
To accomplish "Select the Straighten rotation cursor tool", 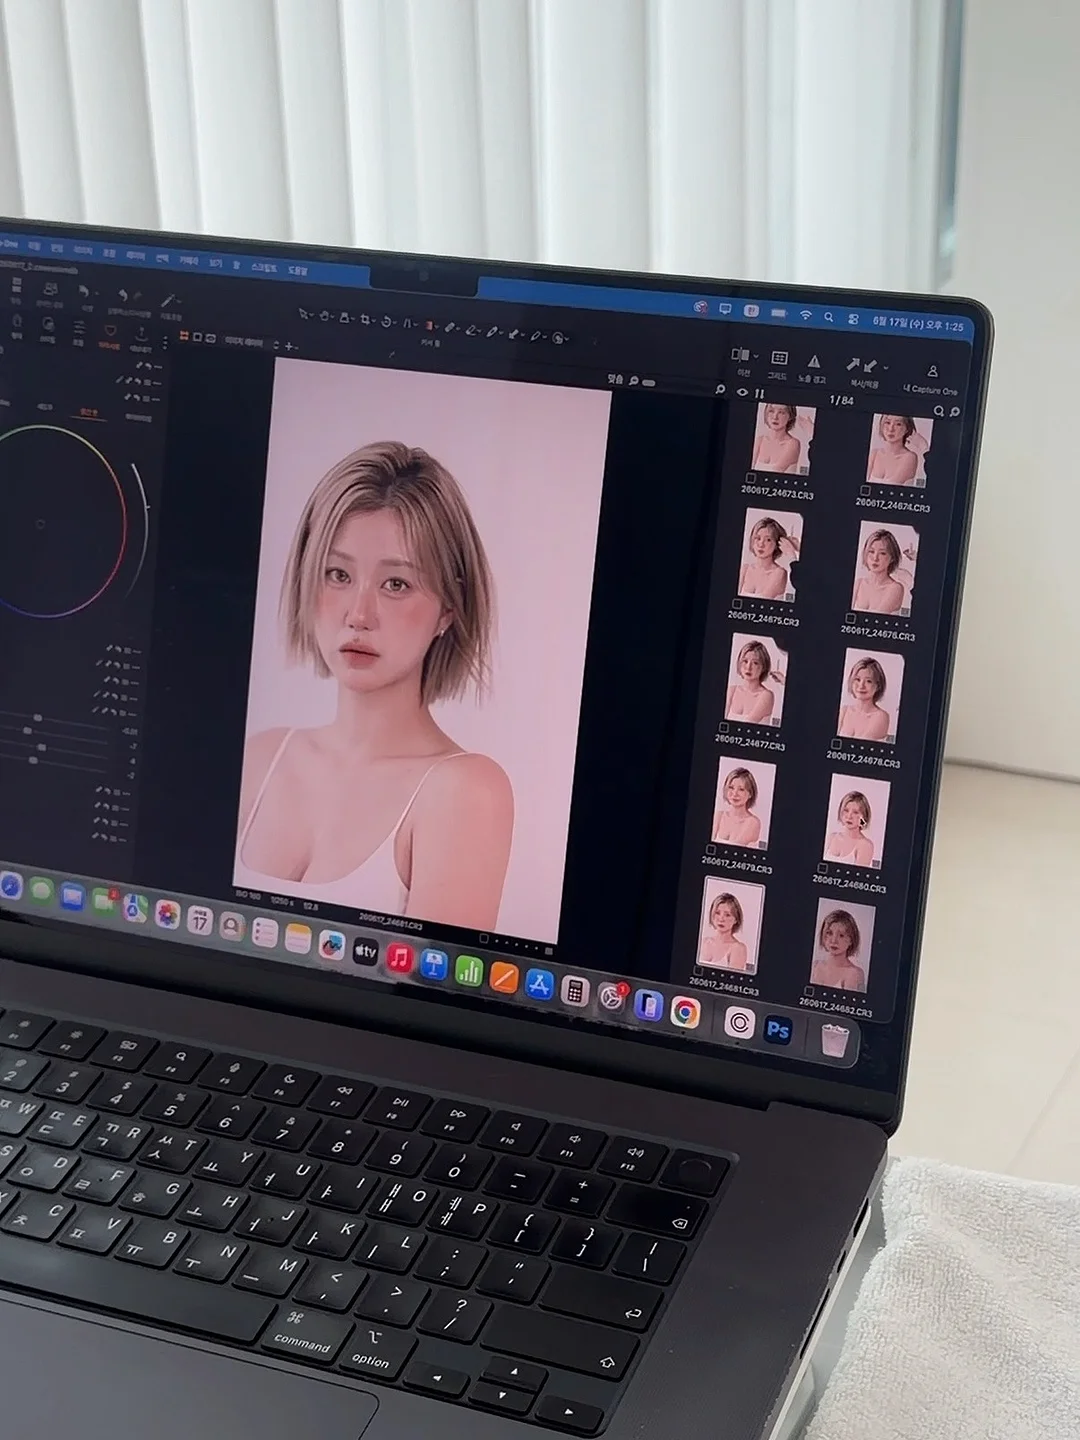I will (388, 322).
